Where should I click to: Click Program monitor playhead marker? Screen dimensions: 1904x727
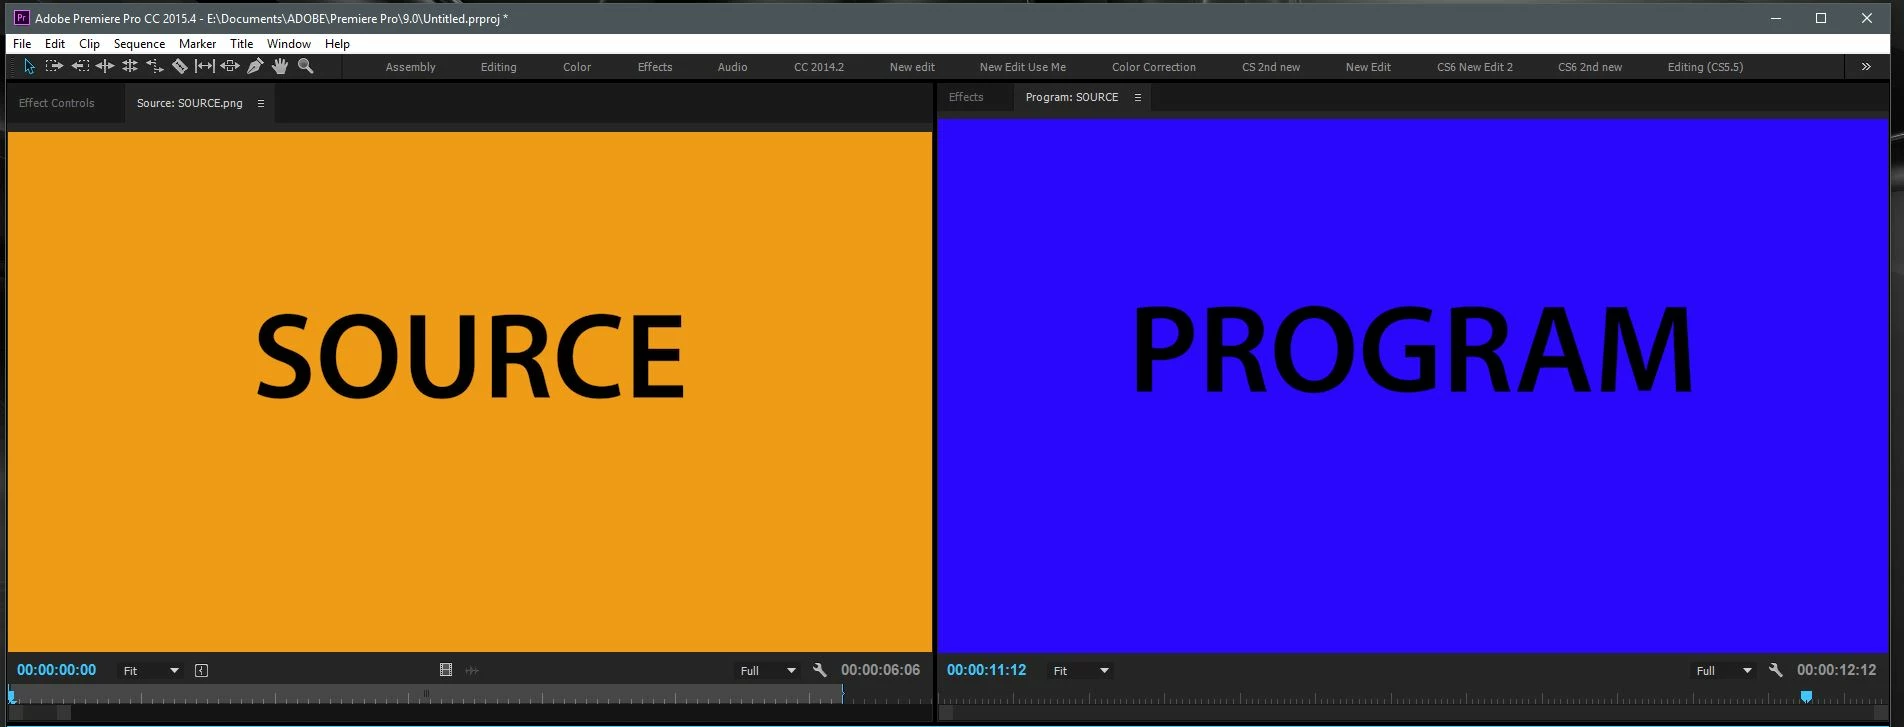[1806, 696]
